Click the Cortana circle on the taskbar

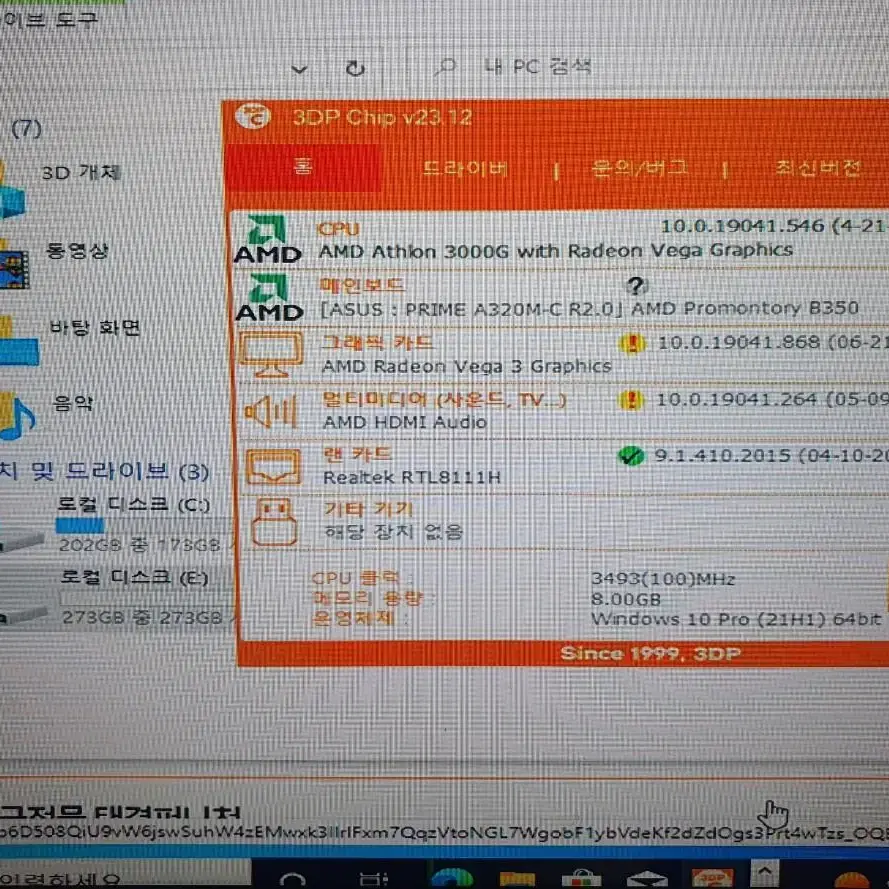tap(293, 880)
